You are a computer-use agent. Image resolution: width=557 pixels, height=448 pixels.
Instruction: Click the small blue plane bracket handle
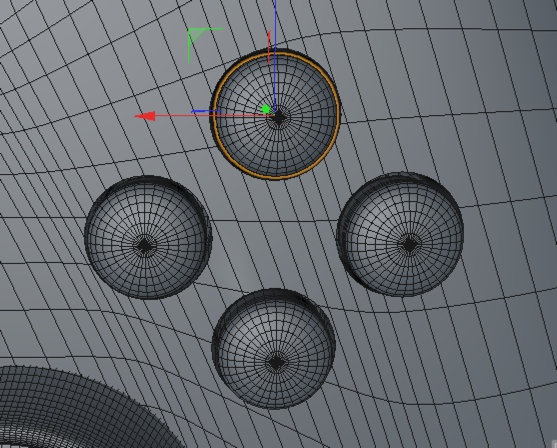pos(206,111)
